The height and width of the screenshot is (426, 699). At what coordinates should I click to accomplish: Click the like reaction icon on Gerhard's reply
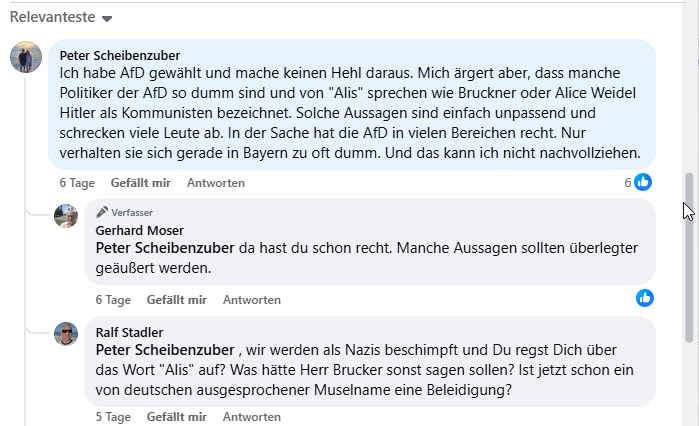point(645,298)
